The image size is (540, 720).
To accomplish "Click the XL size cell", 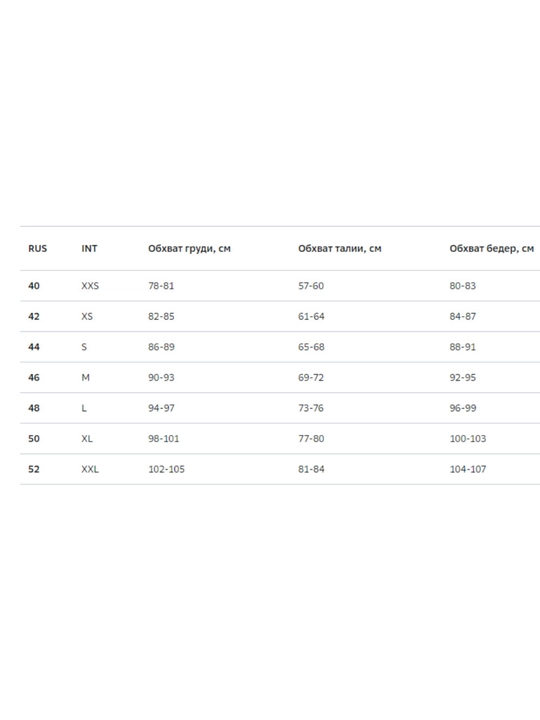I will [87, 439].
